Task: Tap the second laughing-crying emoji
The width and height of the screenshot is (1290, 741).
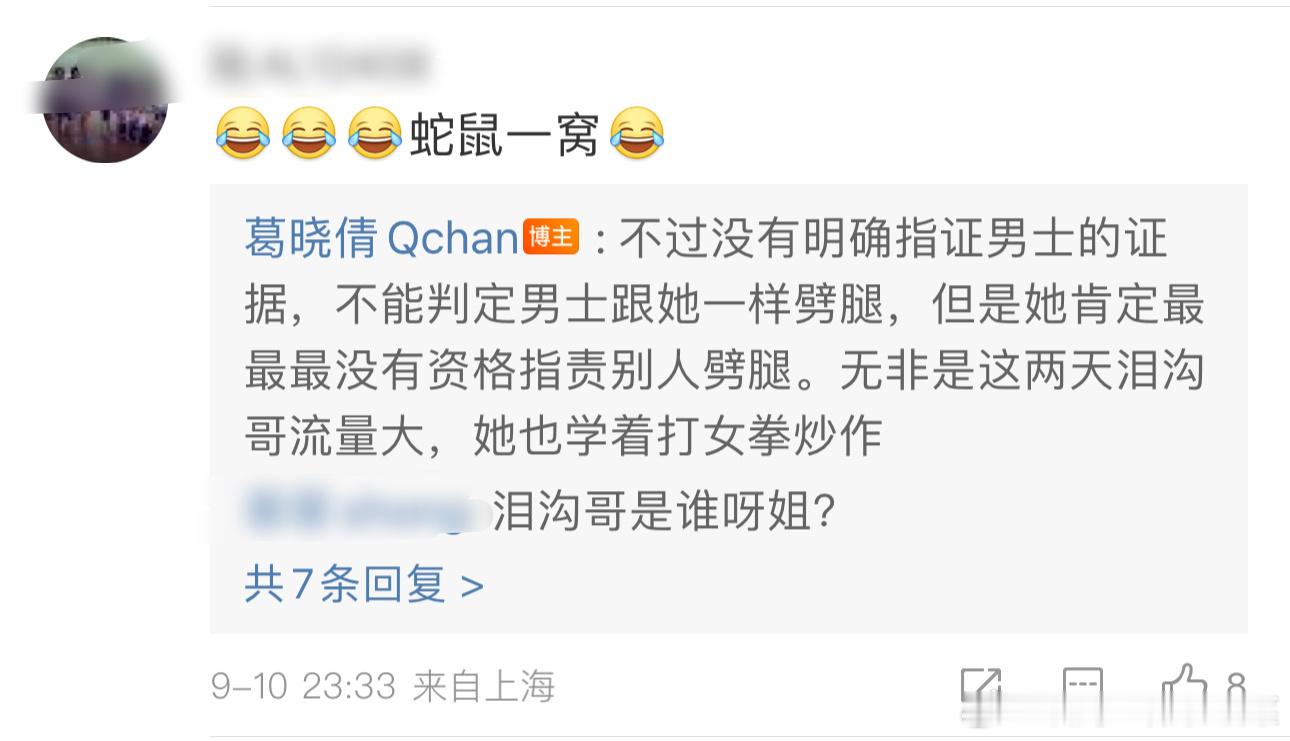Action: (309, 134)
